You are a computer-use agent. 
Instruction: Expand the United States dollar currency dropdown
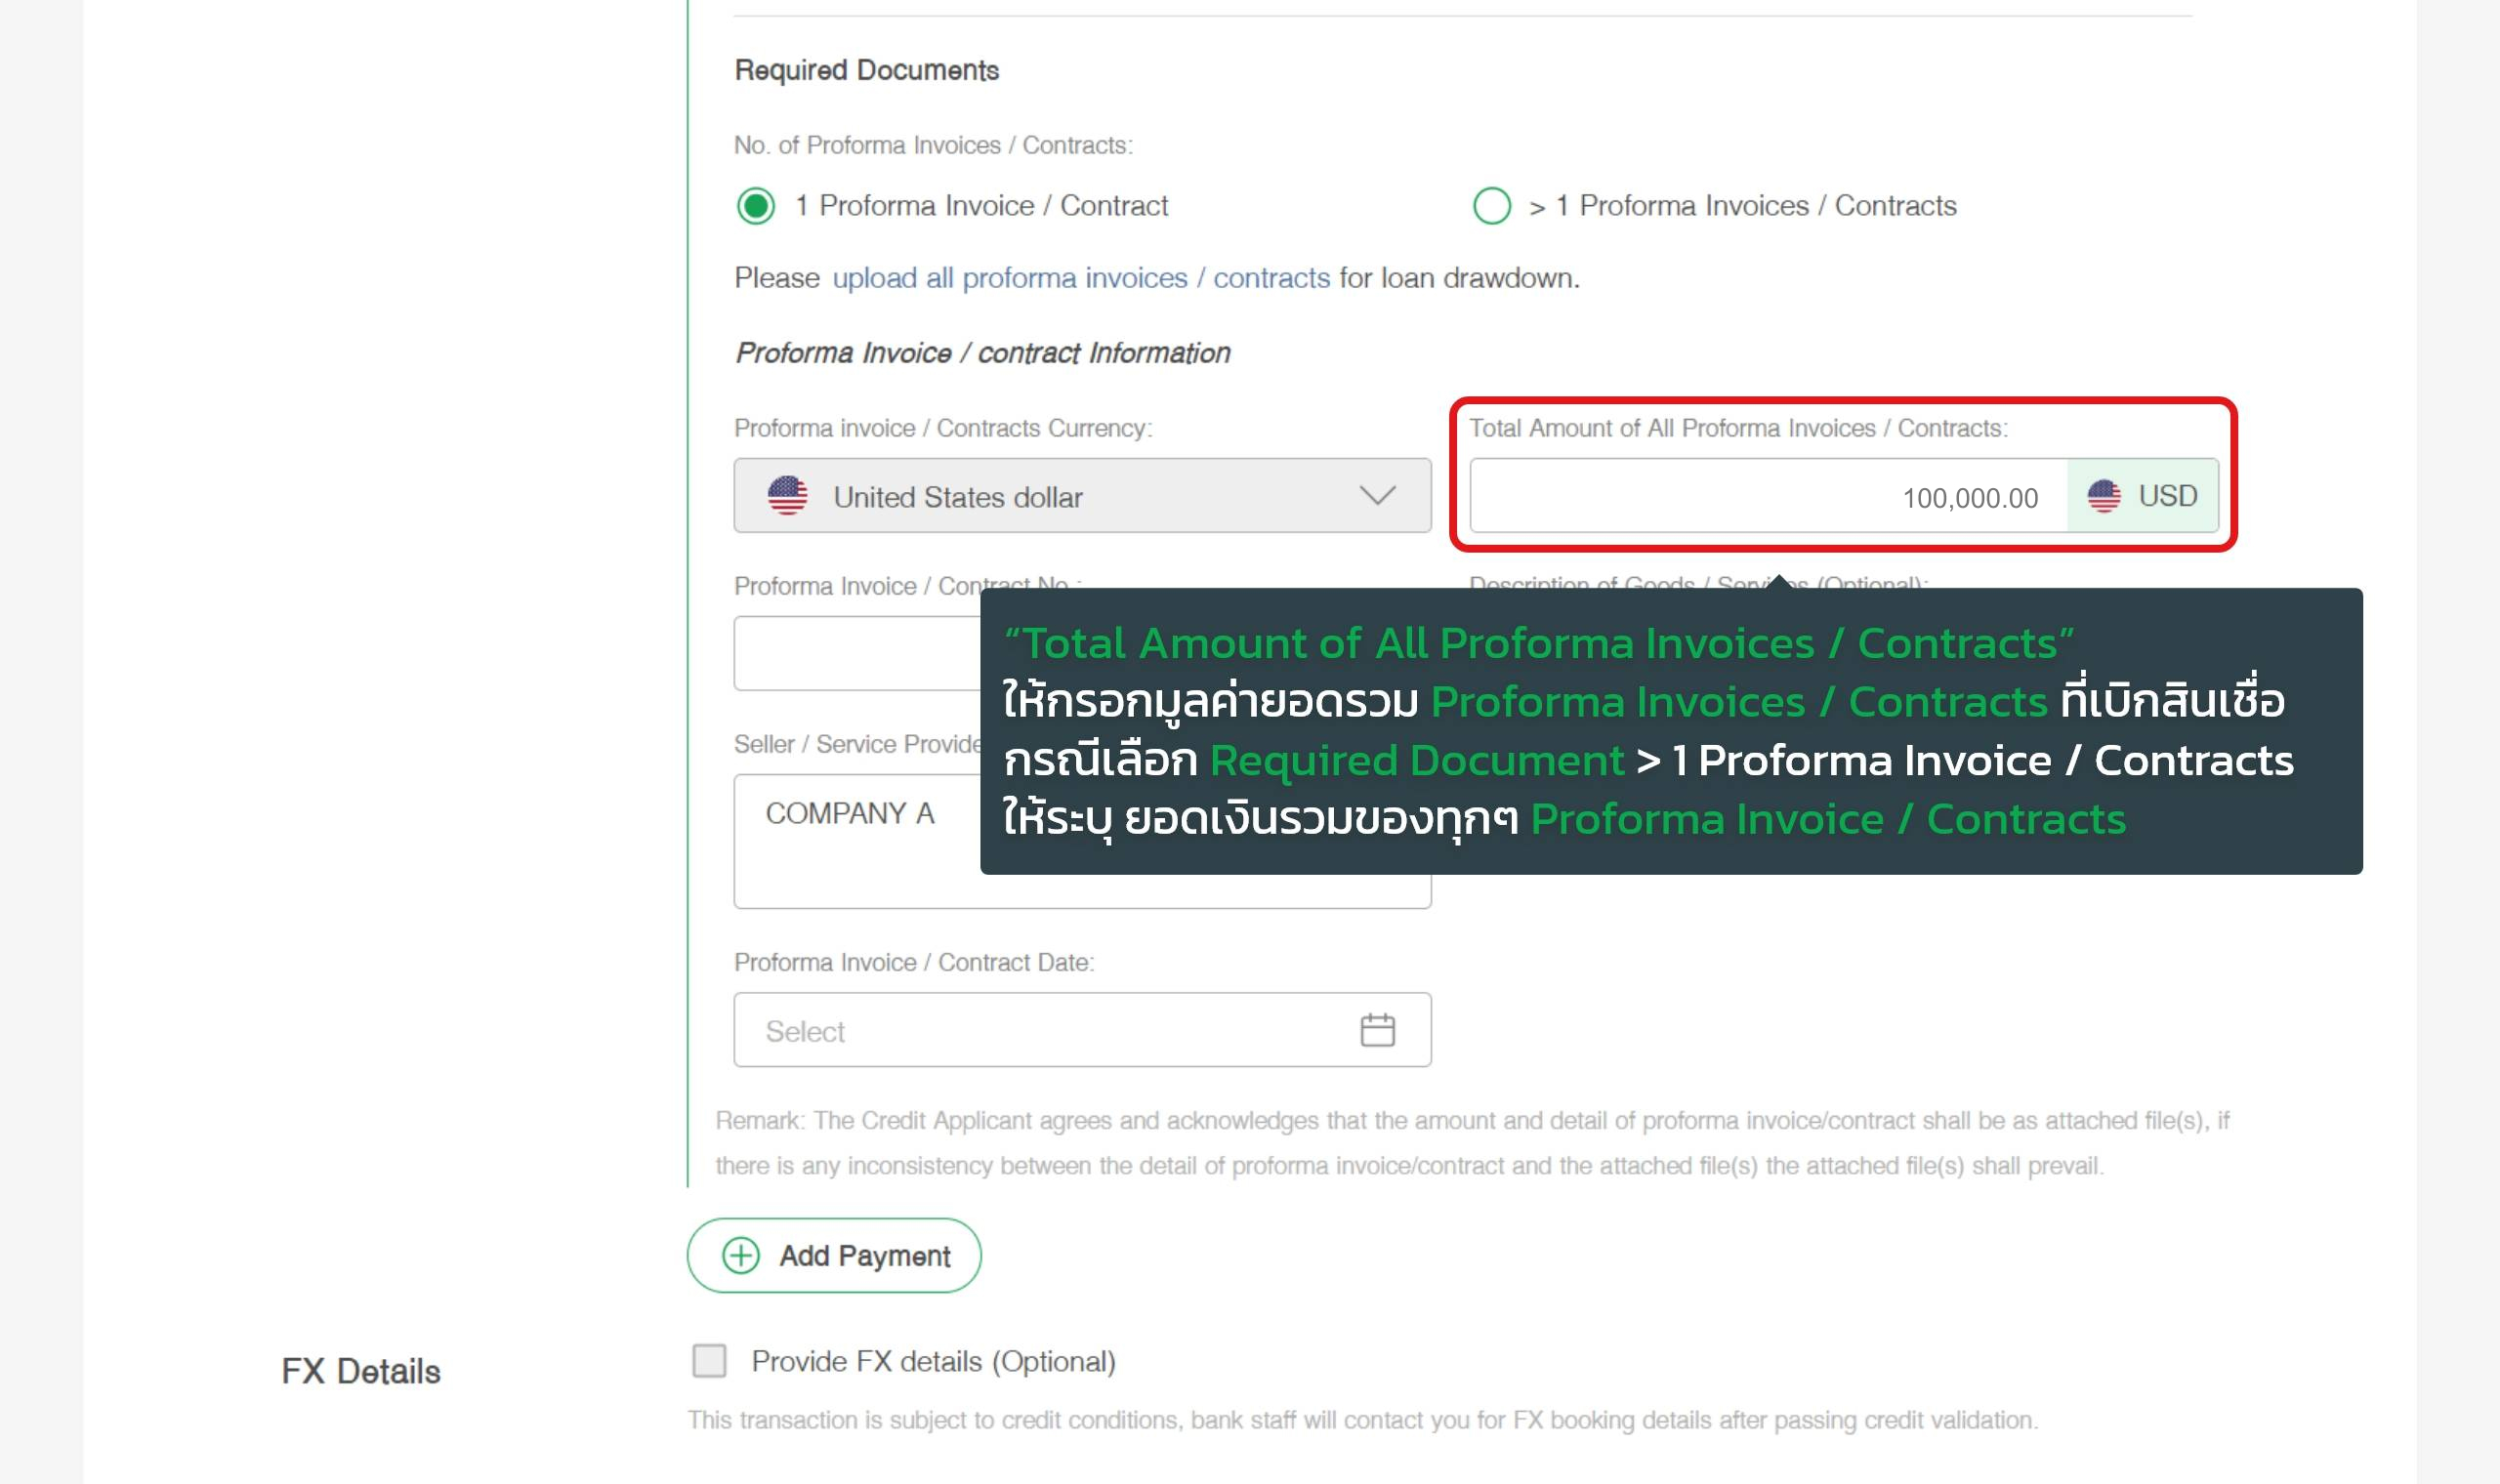1082,496
